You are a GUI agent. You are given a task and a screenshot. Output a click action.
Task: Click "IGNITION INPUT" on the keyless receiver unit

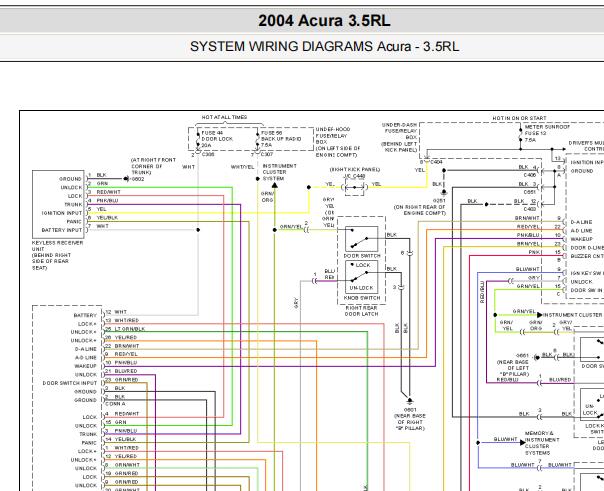[x=62, y=213]
